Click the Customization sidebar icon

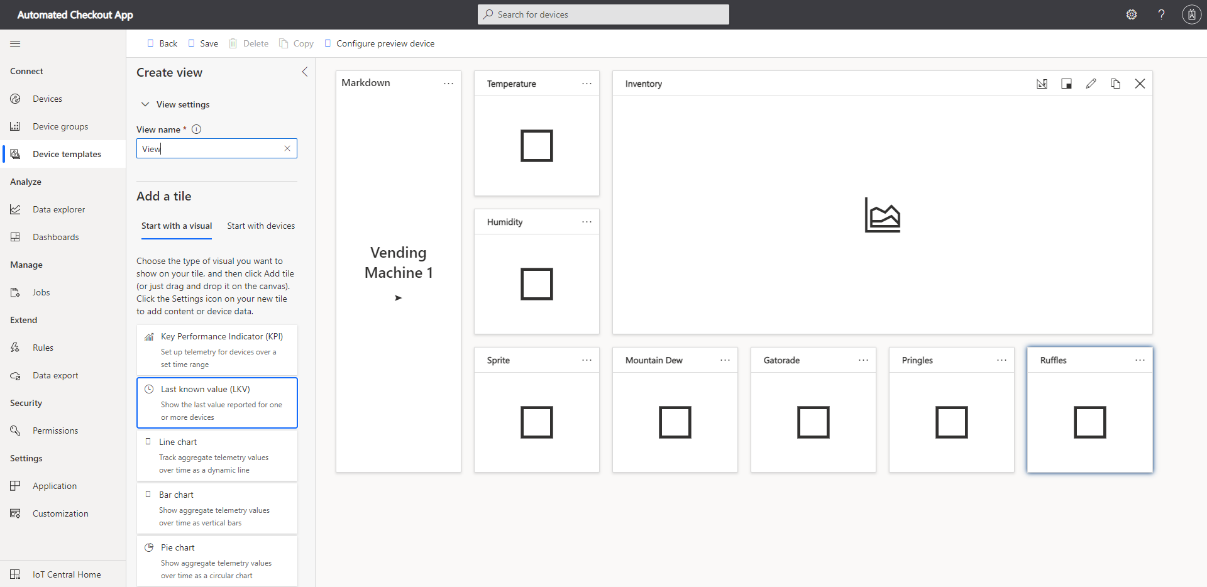pos(15,514)
